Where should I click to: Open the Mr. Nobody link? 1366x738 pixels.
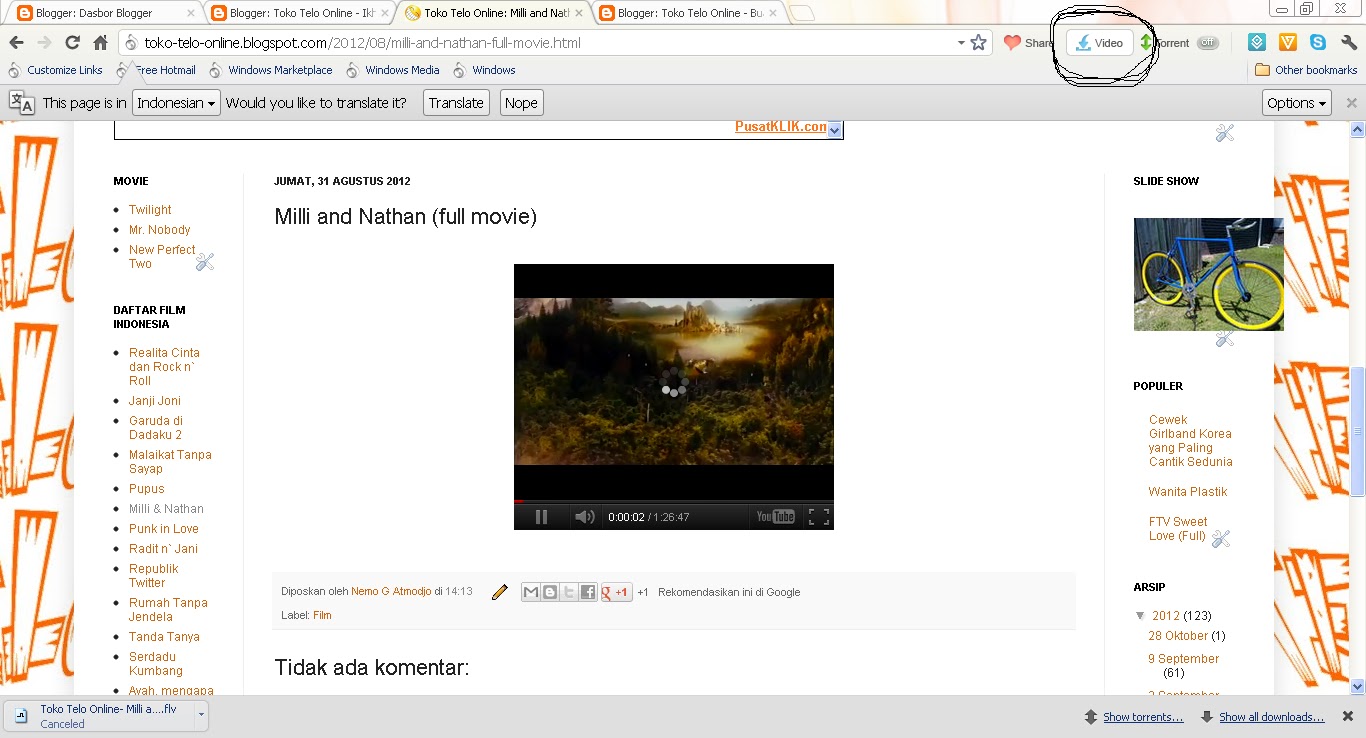[x=159, y=230]
